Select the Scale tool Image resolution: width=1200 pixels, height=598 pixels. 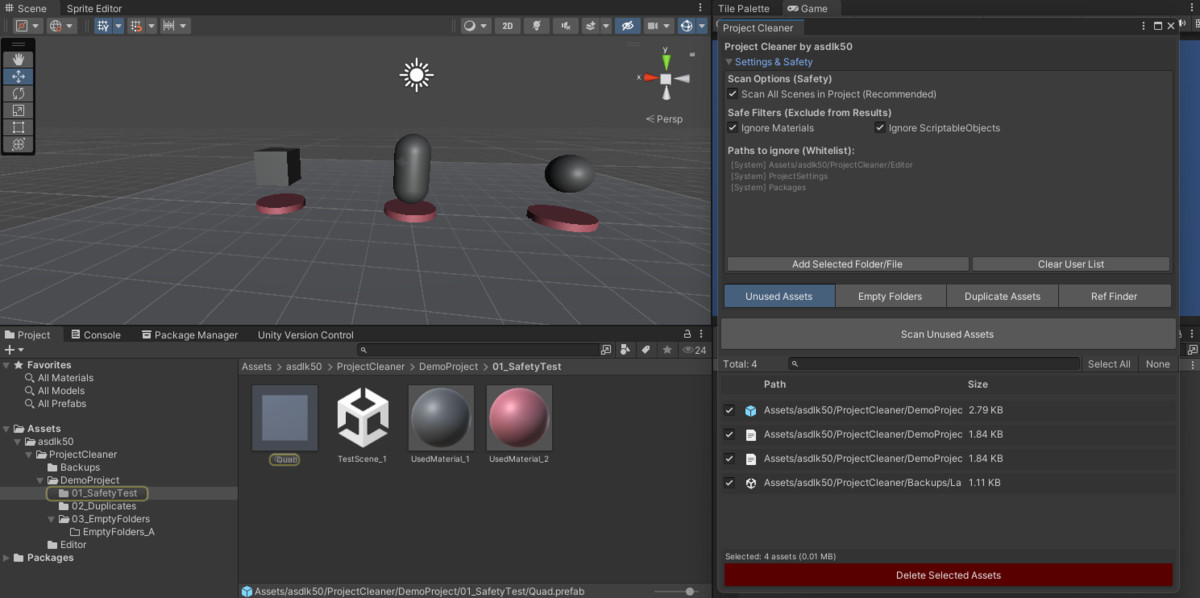coord(18,110)
